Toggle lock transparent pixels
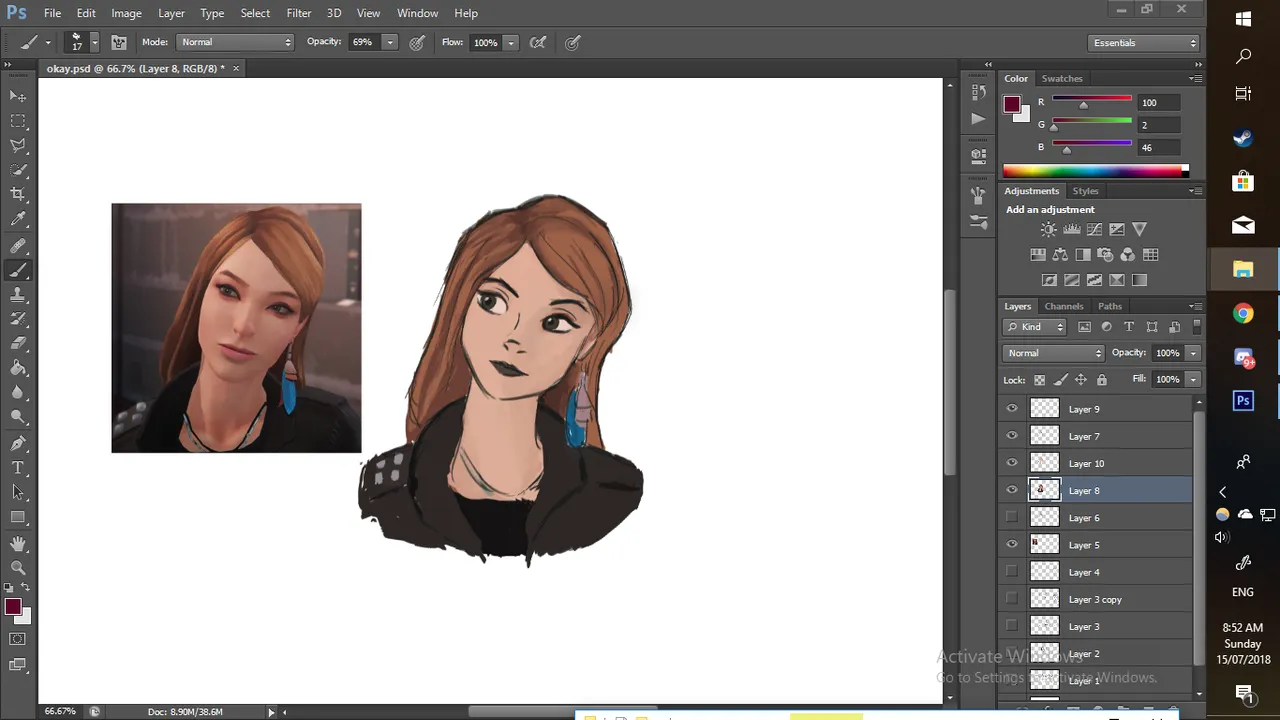This screenshot has height=720, width=1280. (1039, 380)
